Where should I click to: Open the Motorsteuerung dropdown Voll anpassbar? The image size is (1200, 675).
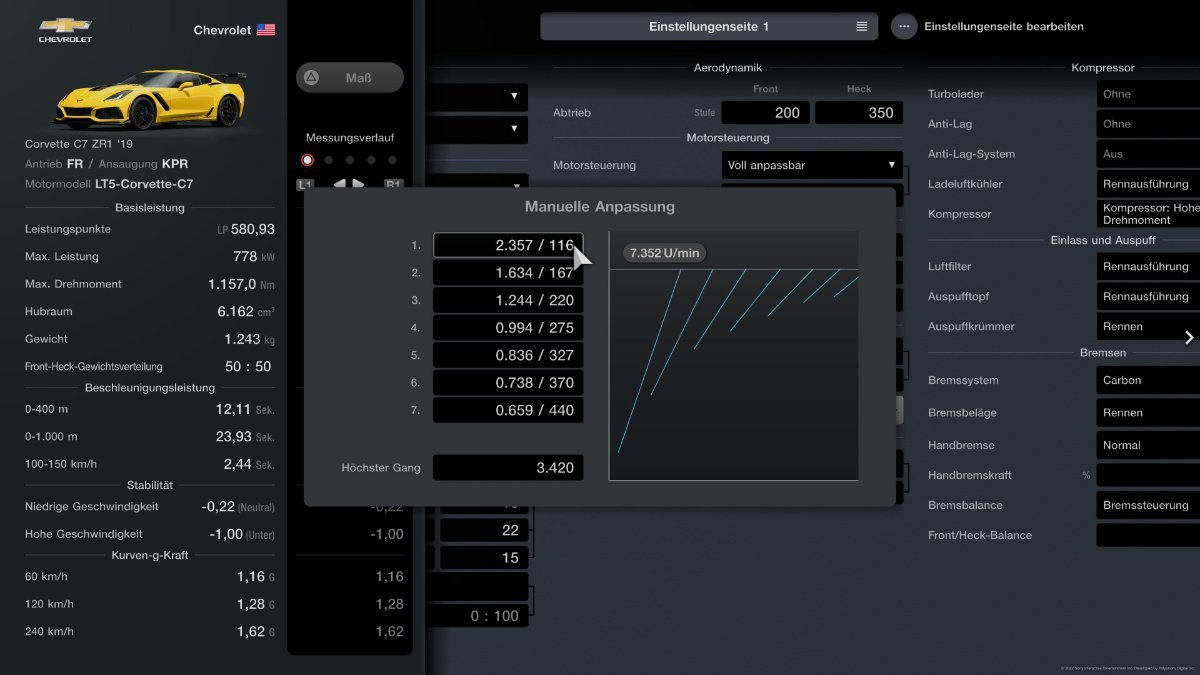[812, 165]
